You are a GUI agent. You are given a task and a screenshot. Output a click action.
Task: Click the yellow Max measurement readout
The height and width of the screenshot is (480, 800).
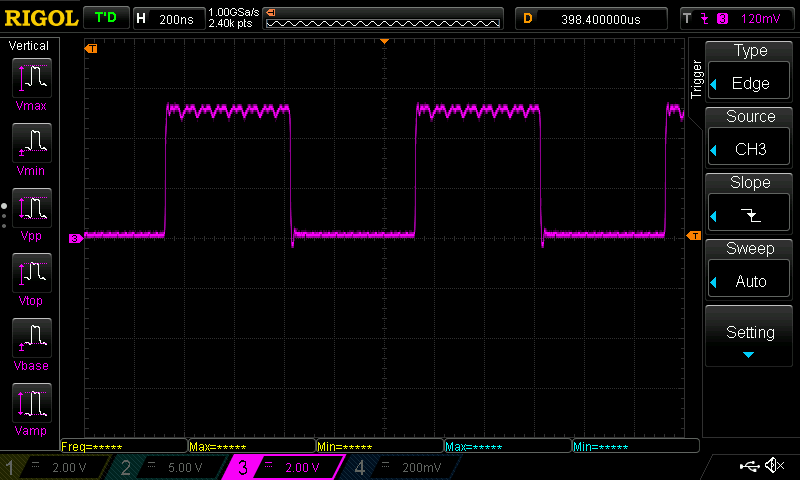pyautogui.click(x=252, y=447)
